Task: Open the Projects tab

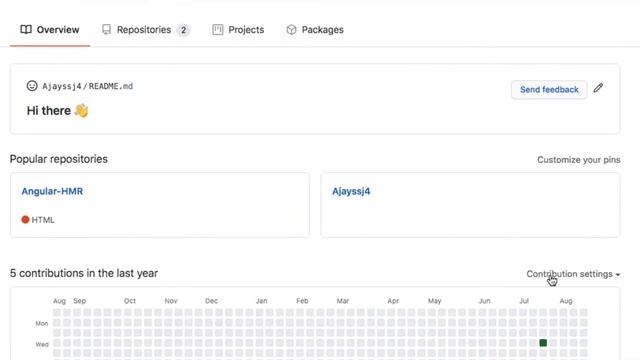Action: pyautogui.click(x=238, y=30)
